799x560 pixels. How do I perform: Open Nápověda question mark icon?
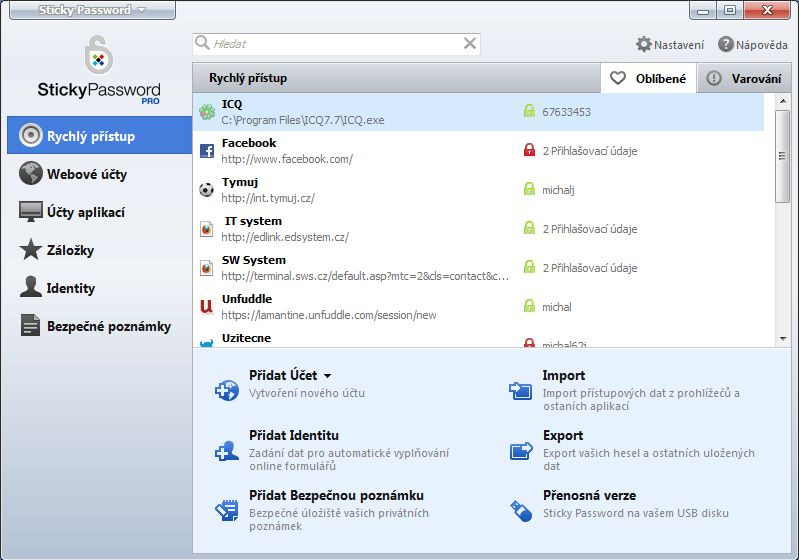pos(725,44)
